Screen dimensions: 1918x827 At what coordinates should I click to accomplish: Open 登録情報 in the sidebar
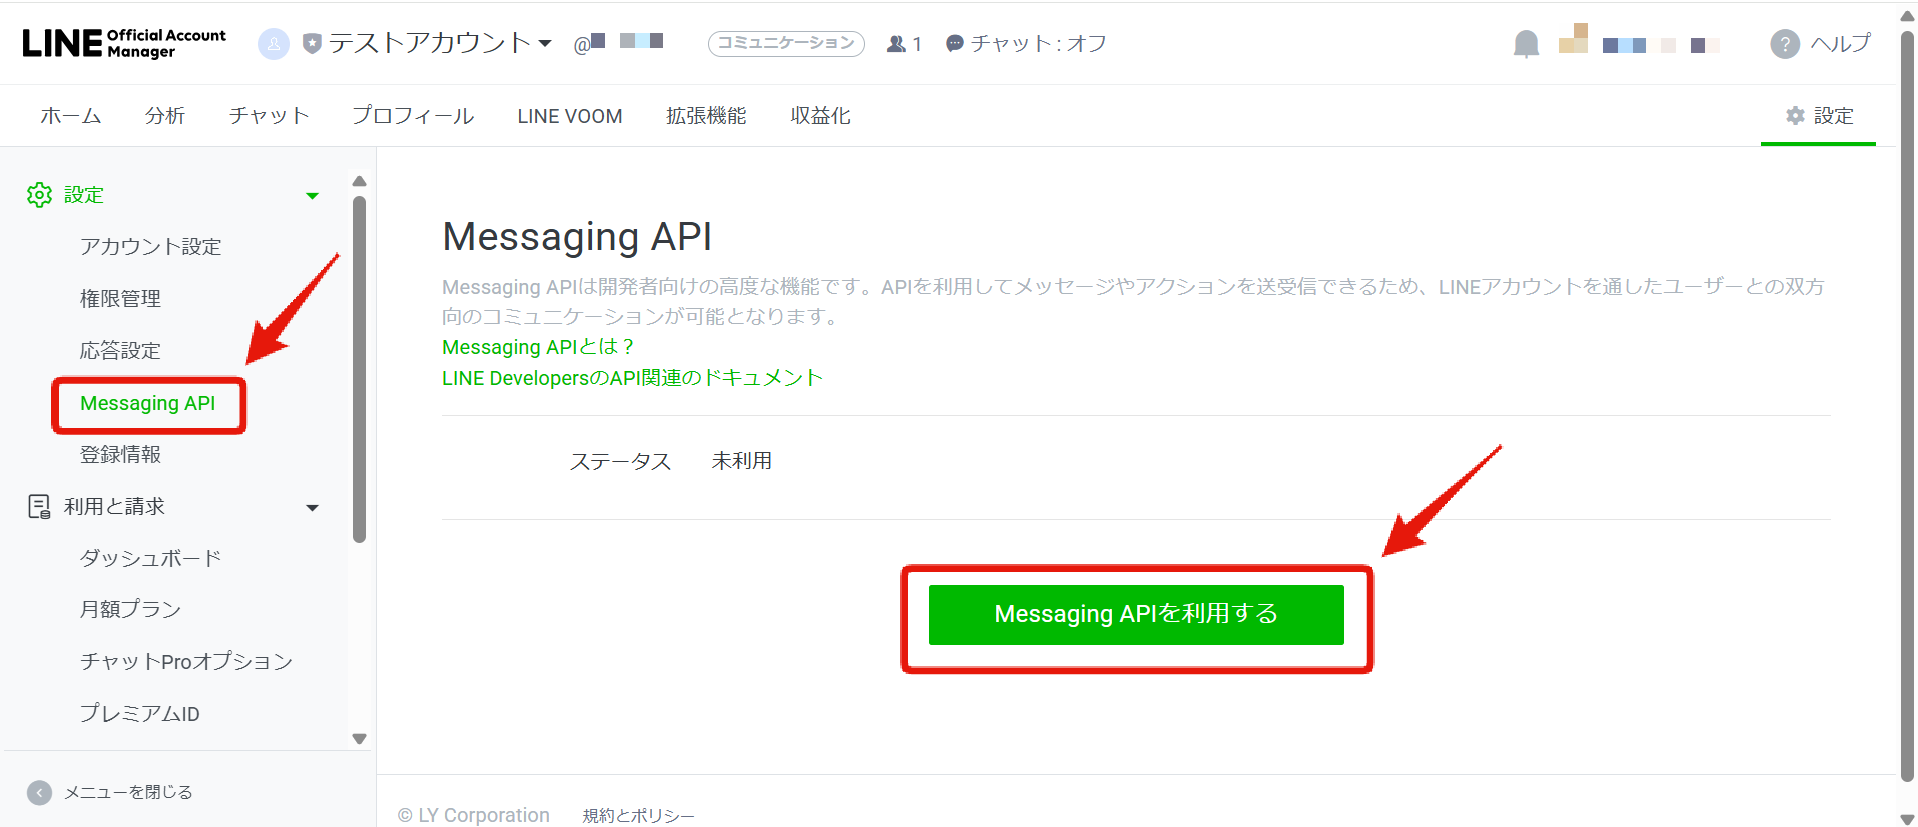coord(120,455)
